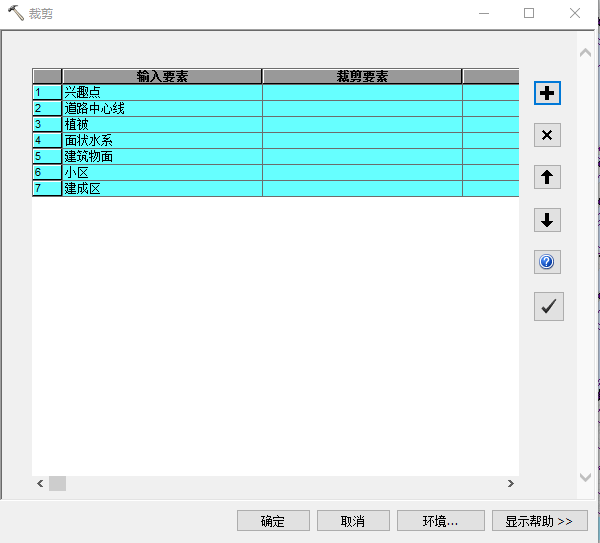This screenshot has height=543, width=600.
Task: Click row number 6 header cell
Action: [x=47, y=173]
